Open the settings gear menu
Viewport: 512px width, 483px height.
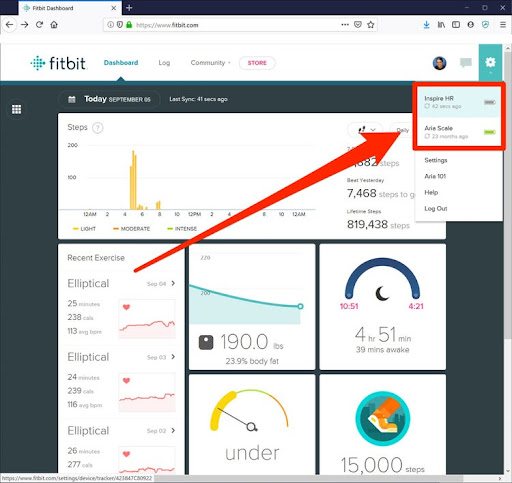[x=490, y=62]
